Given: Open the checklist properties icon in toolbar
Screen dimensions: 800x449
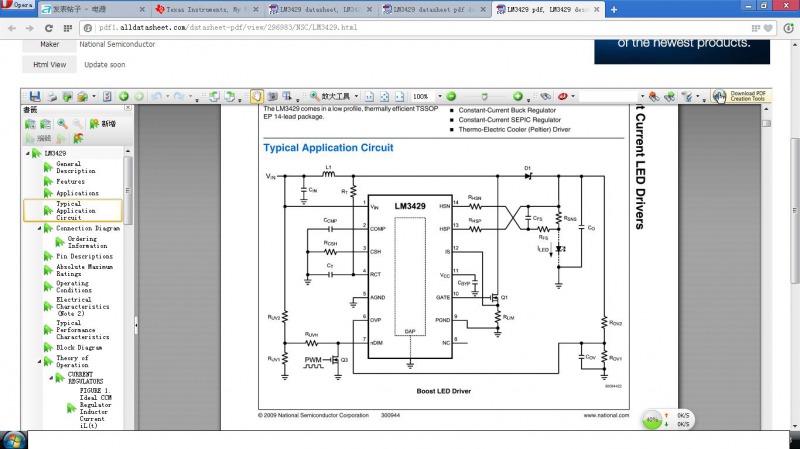Looking at the screenshot, I should click(107, 96).
